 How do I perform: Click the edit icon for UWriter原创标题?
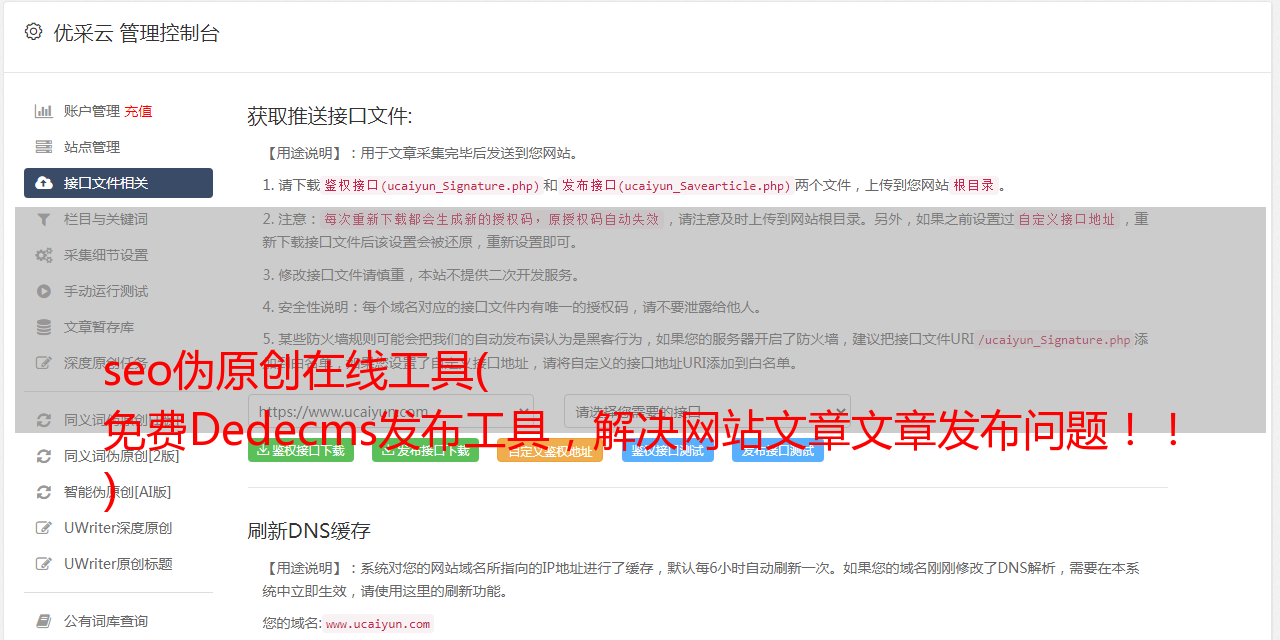click(44, 564)
